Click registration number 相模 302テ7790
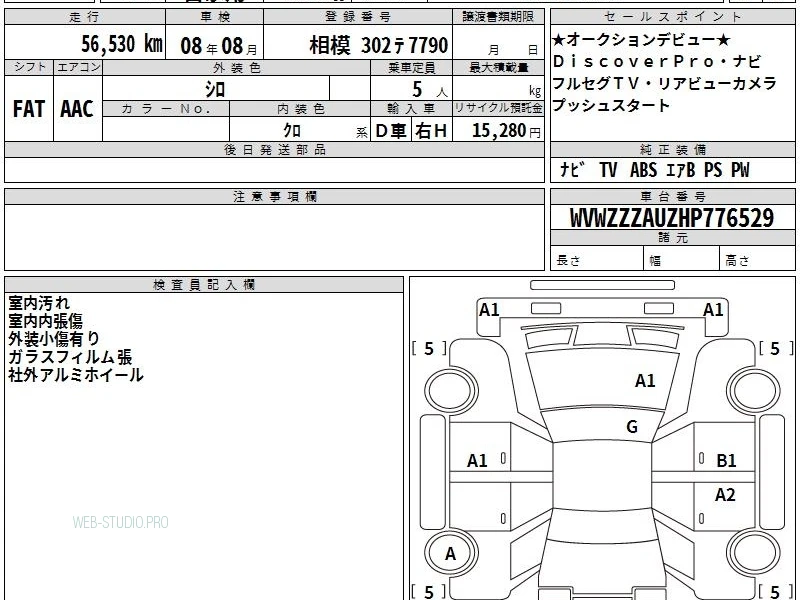This screenshot has width=800, height=600. (x=379, y=45)
